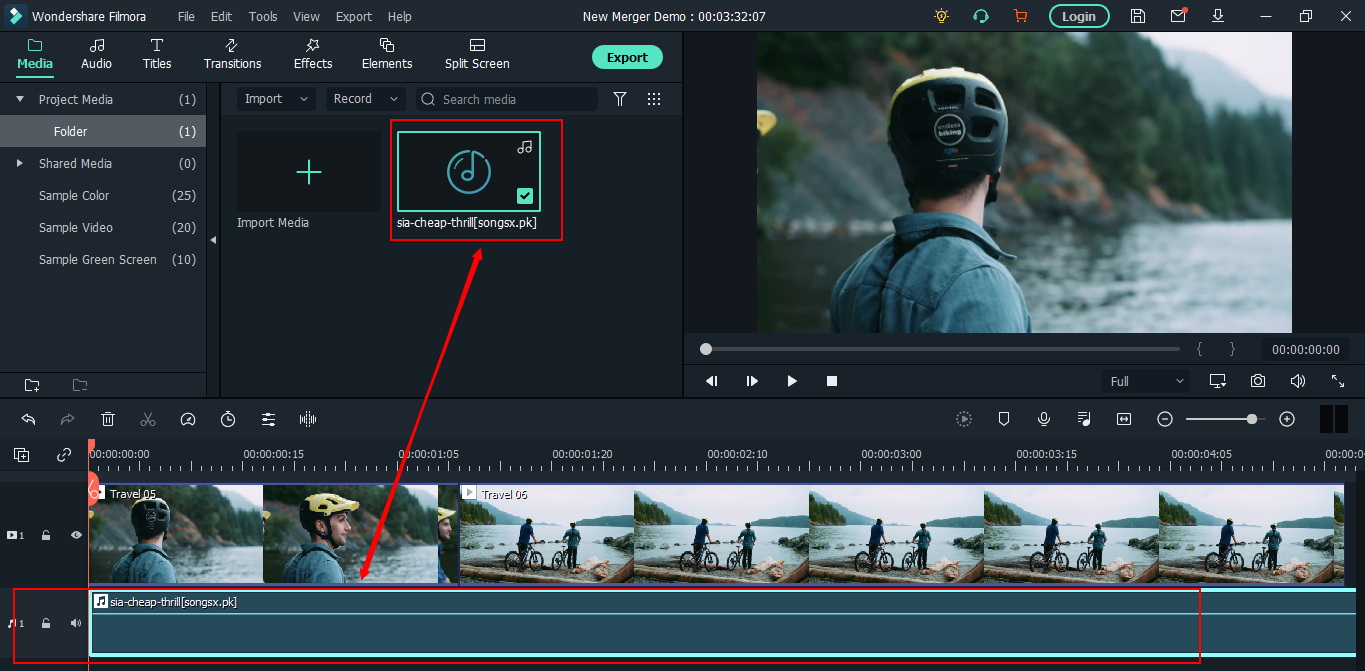Select the Folder item
This screenshot has width=1365, height=671.
(x=103, y=131)
